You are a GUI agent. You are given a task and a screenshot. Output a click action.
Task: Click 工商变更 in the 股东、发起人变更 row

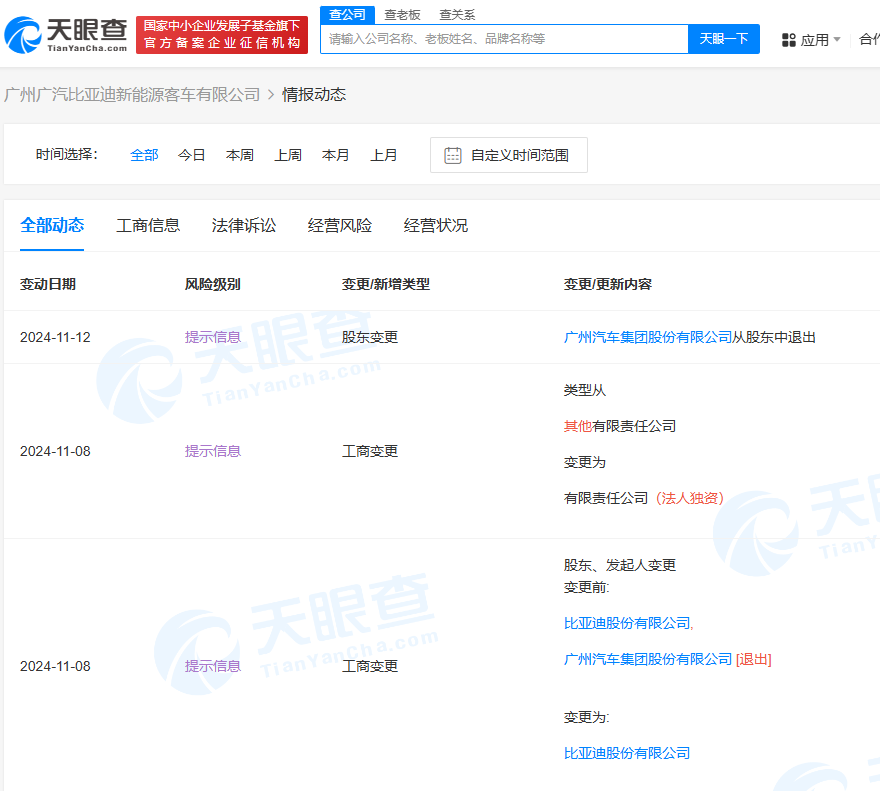tap(370, 666)
